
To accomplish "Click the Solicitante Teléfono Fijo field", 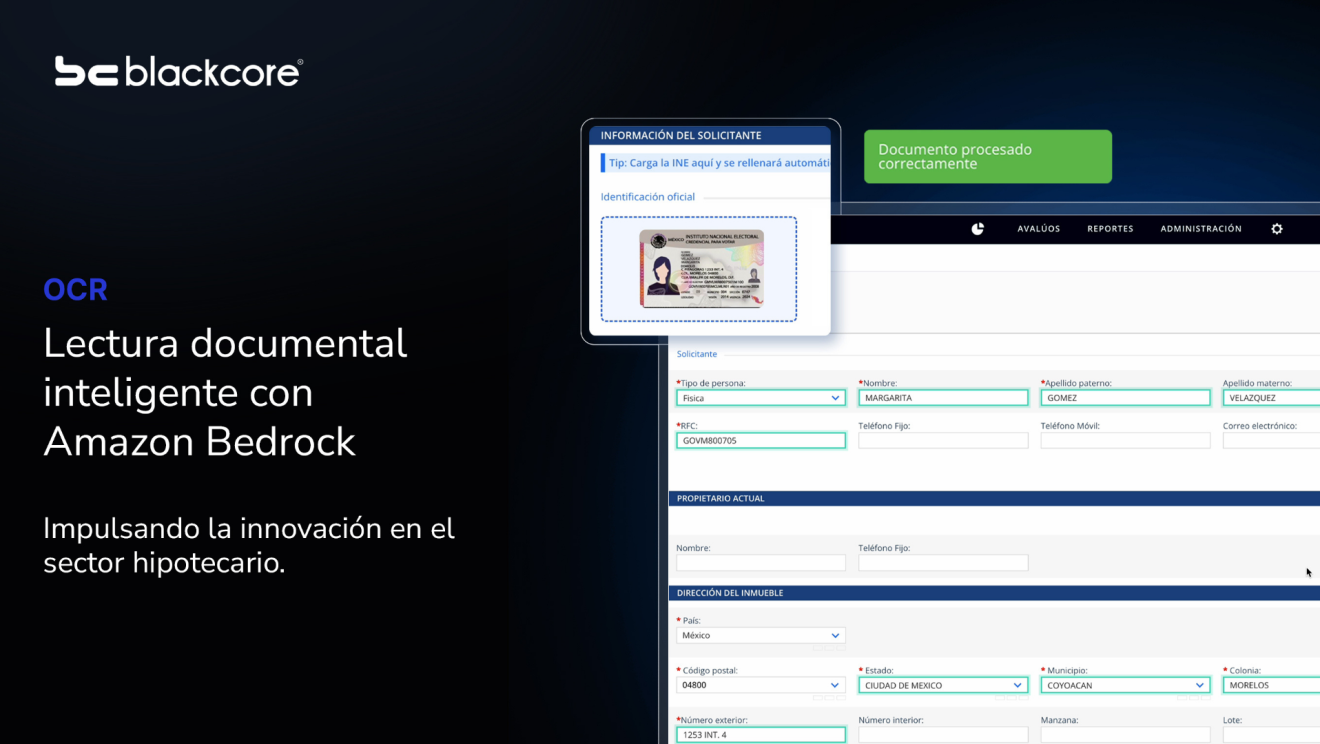I will coord(943,440).
